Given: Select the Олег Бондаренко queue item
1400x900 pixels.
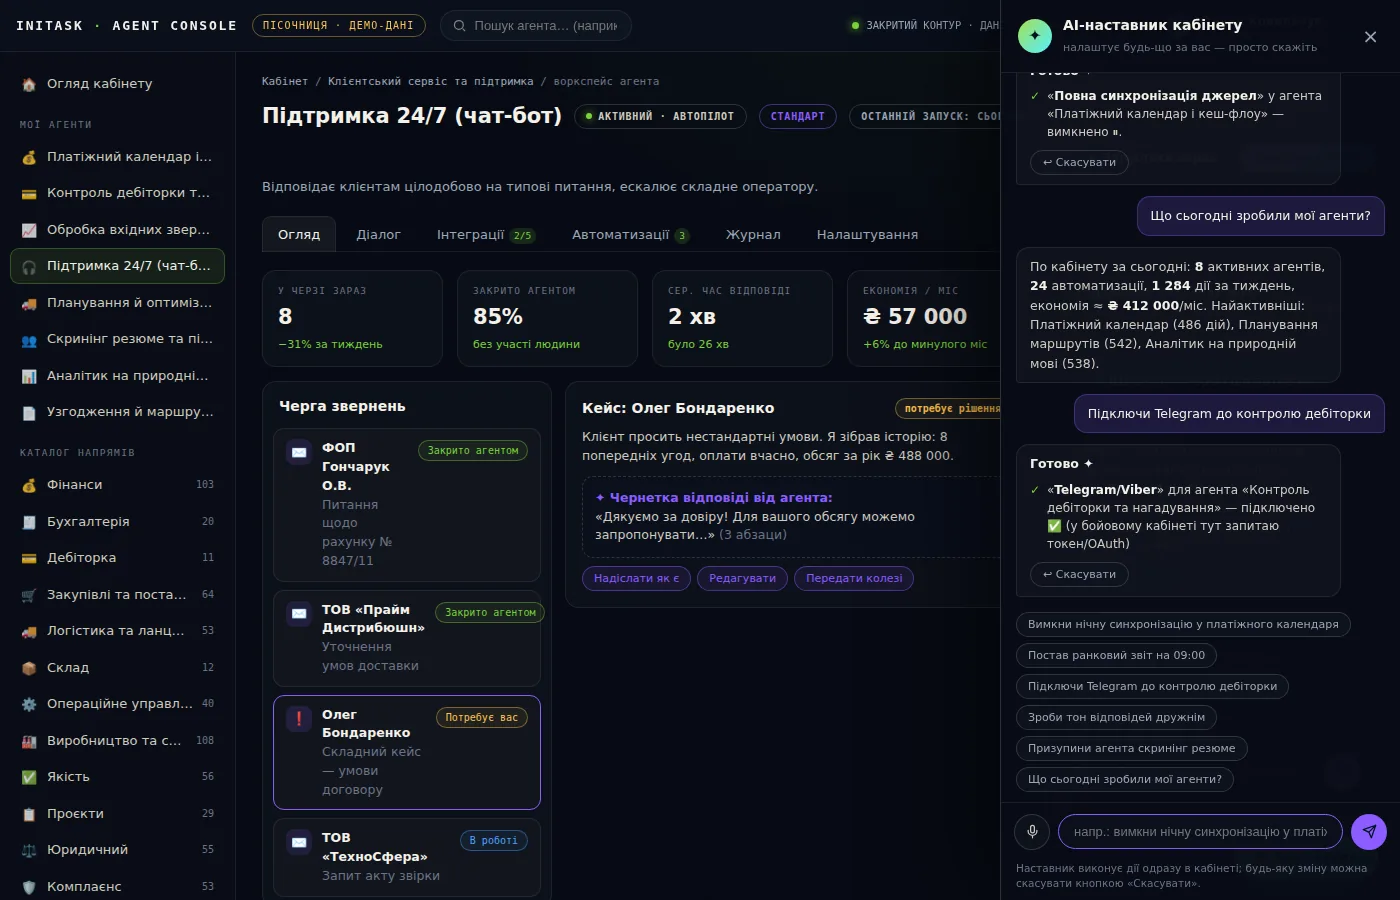Looking at the screenshot, I should click(x=407, y=752).
